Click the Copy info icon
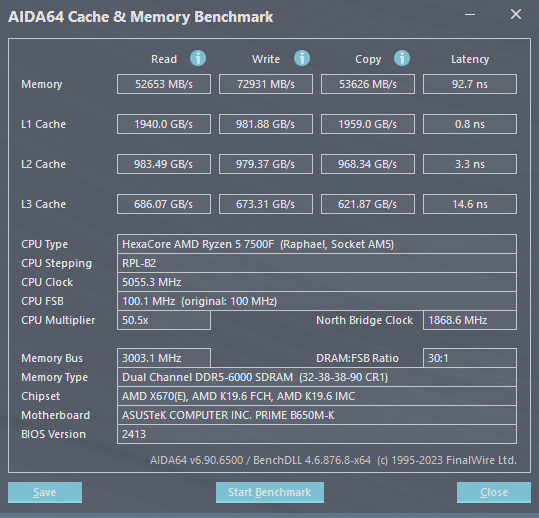539x518 pixels. click(x=402, y=58)
